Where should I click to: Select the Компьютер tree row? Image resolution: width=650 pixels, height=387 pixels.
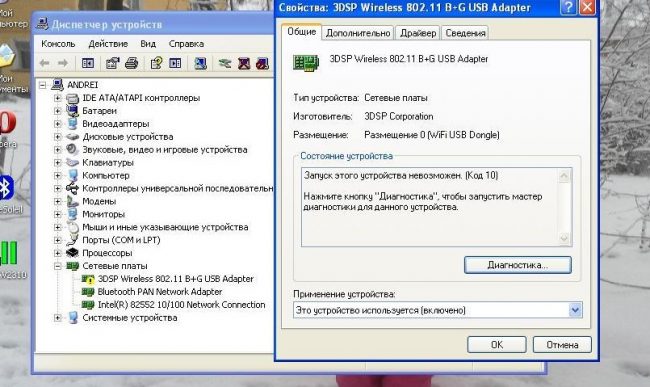click(x=106, y=175)
